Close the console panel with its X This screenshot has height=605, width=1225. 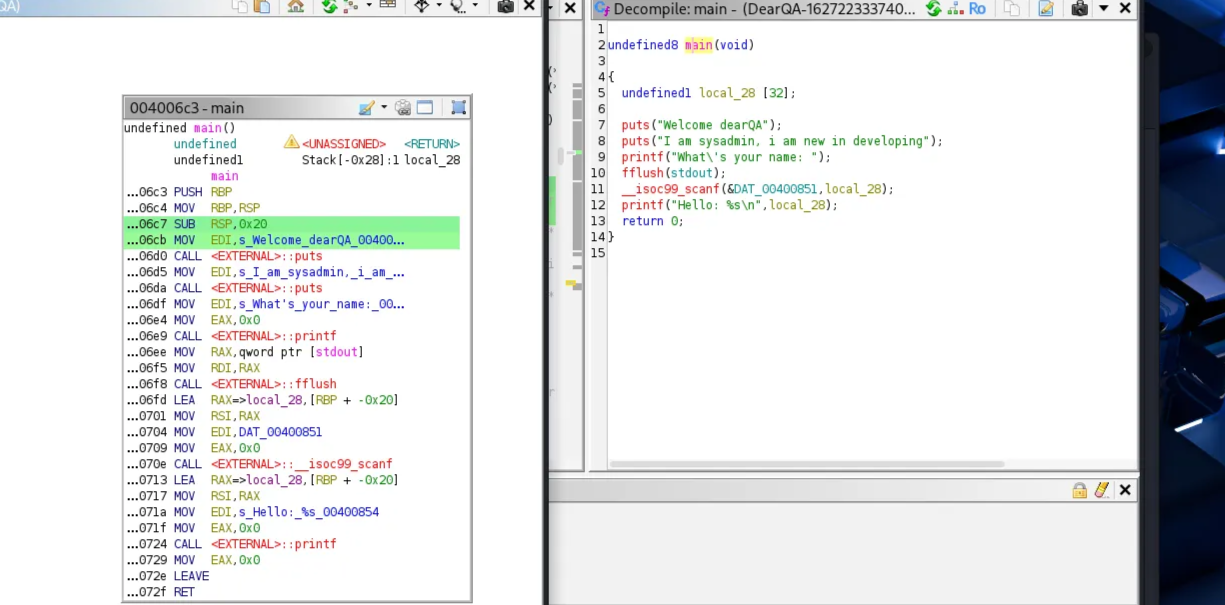1125,490
